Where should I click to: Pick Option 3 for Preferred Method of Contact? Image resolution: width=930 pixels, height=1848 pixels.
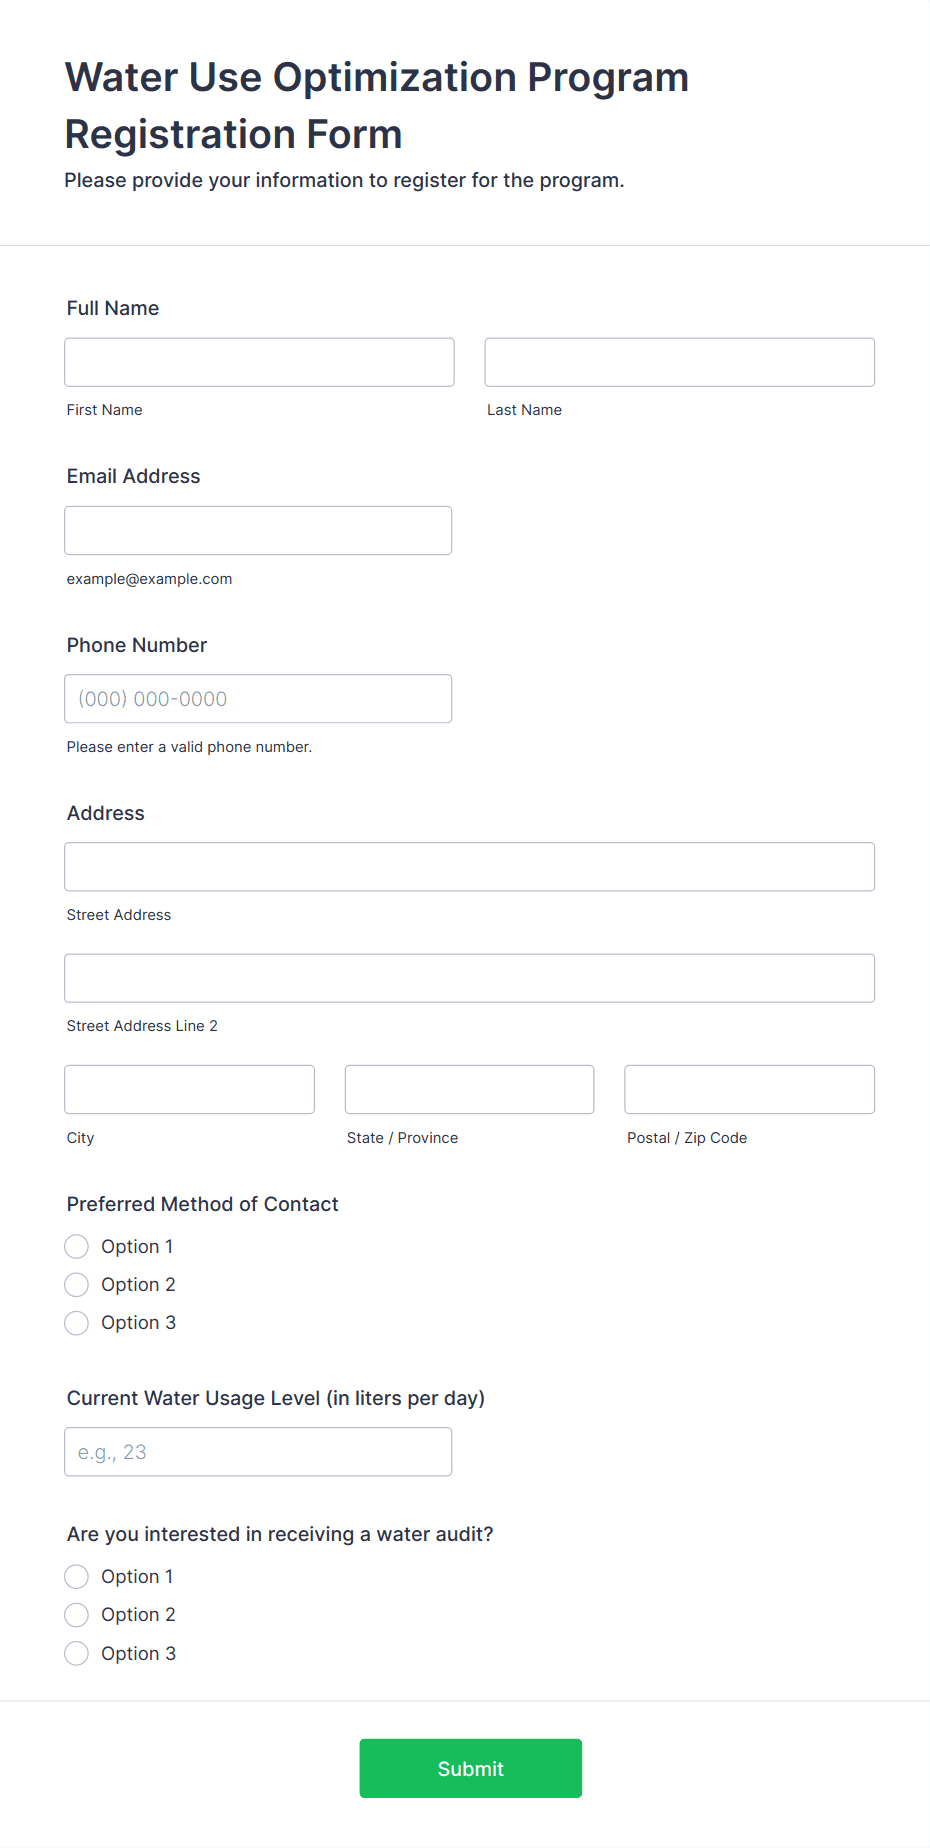[77, 1323]
